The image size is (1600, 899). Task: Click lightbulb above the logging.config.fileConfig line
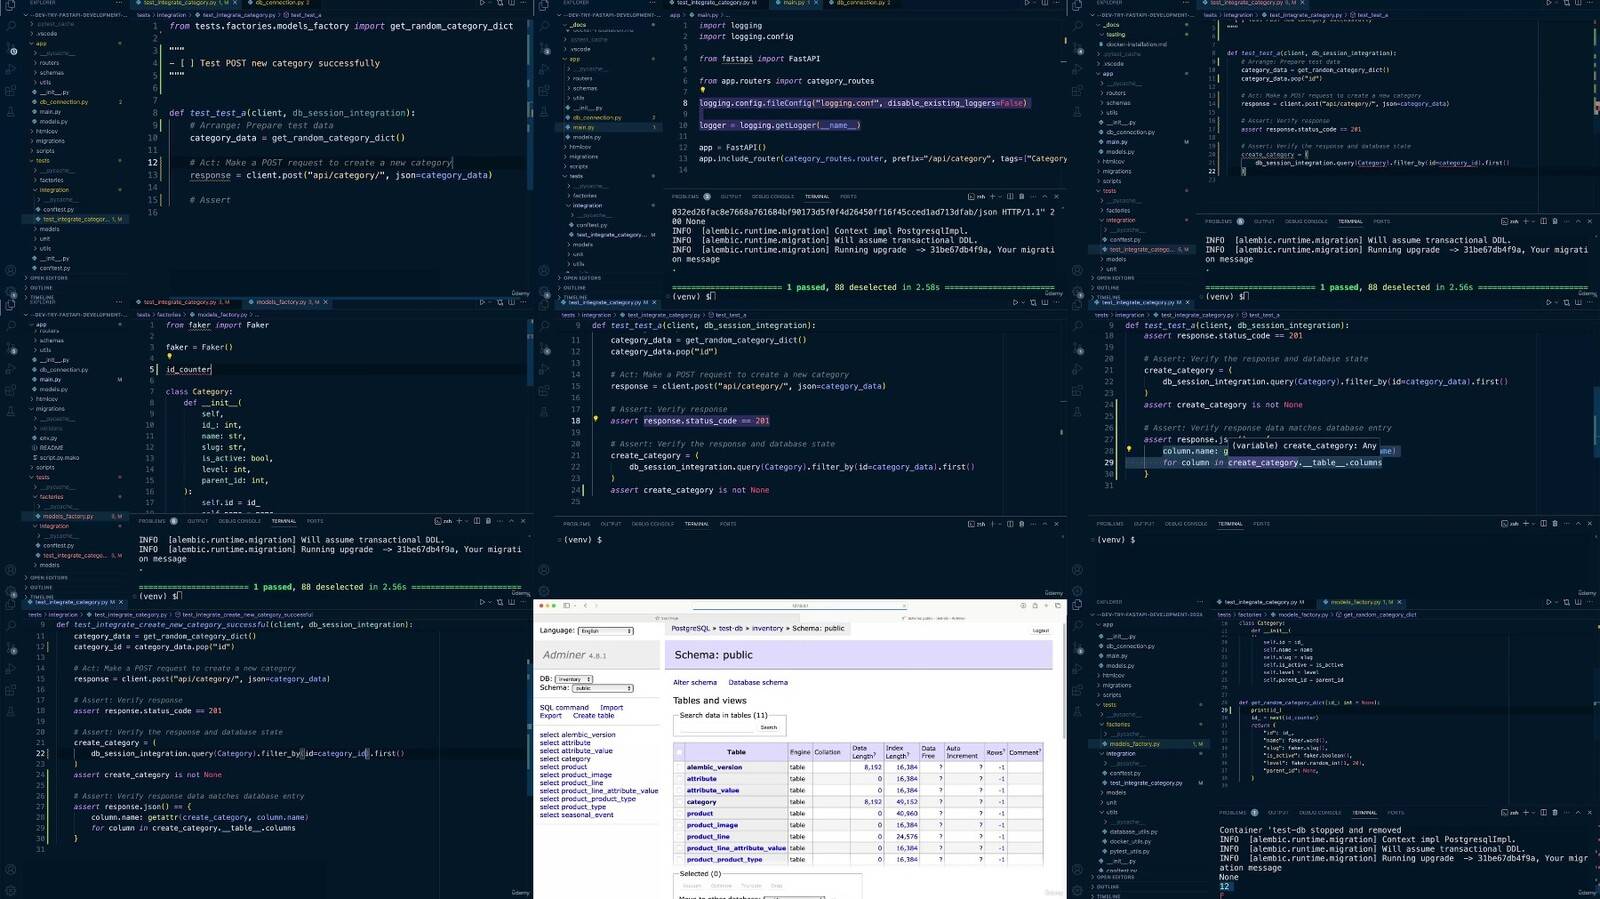(x=702, y=91)
